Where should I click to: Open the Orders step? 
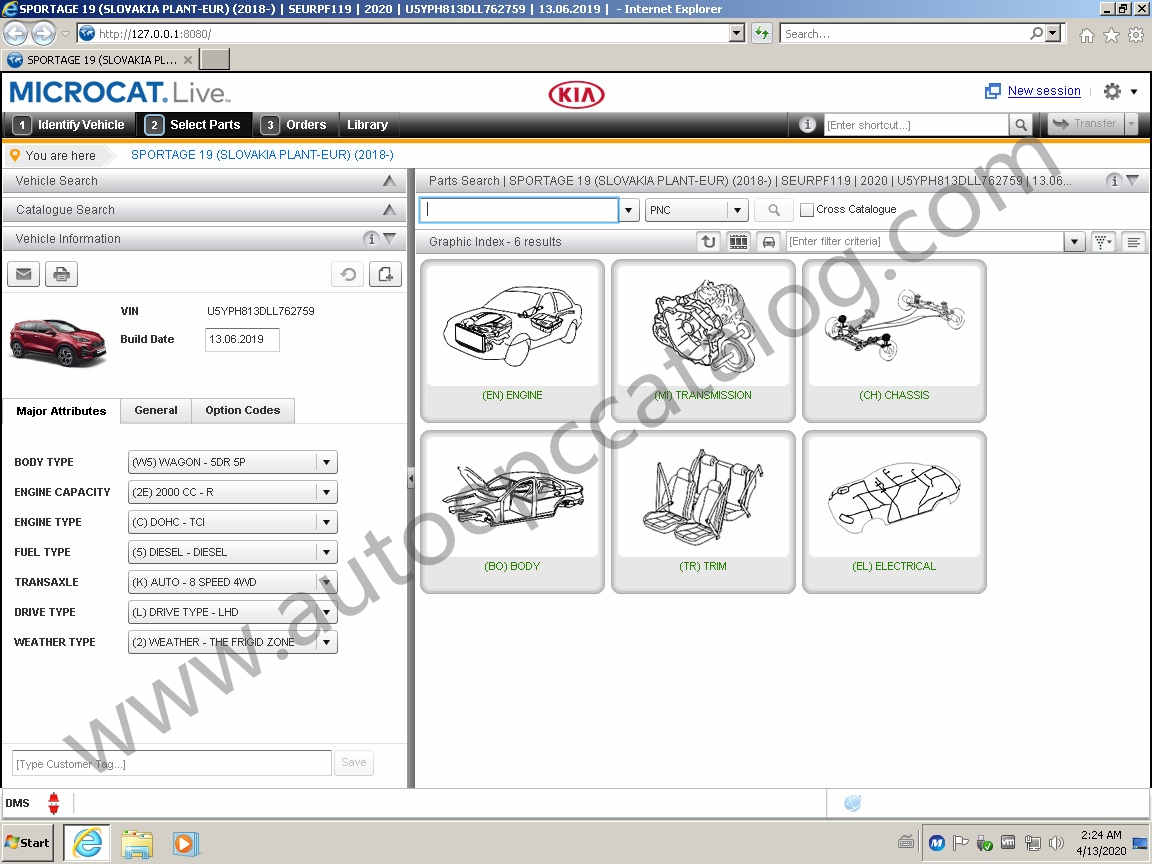pyautogui.click(x=295, y=125)
